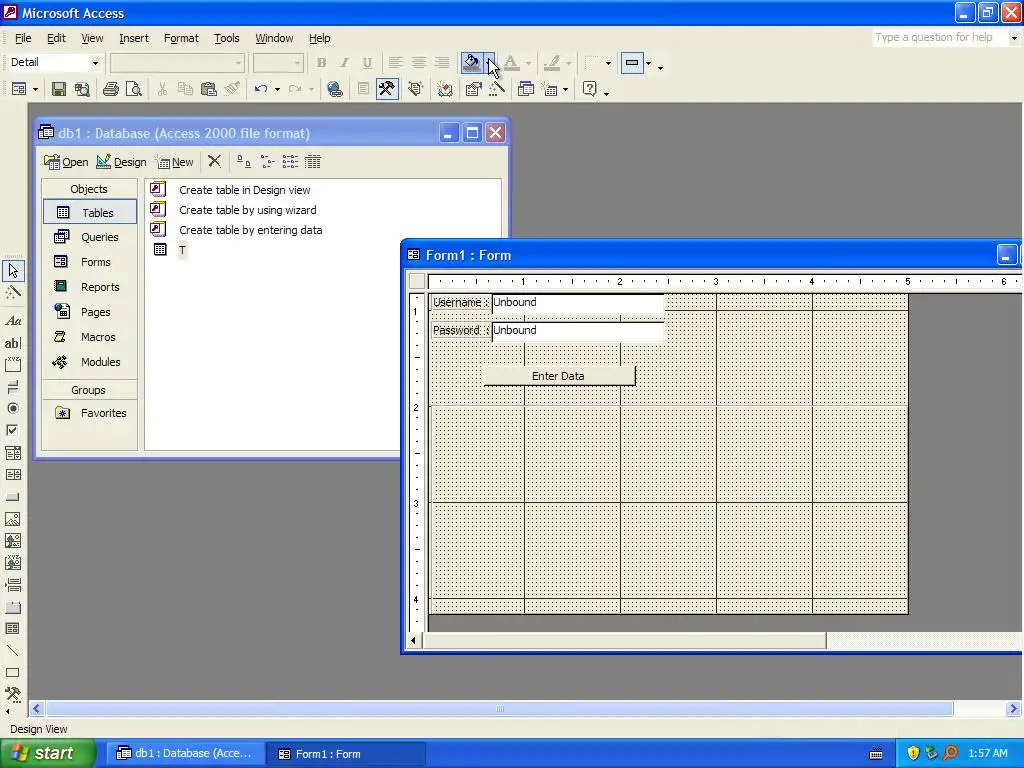The height and width of the screenshot is (768, 1024).
Task: Open the Insert menu
Action: (134, 38)
